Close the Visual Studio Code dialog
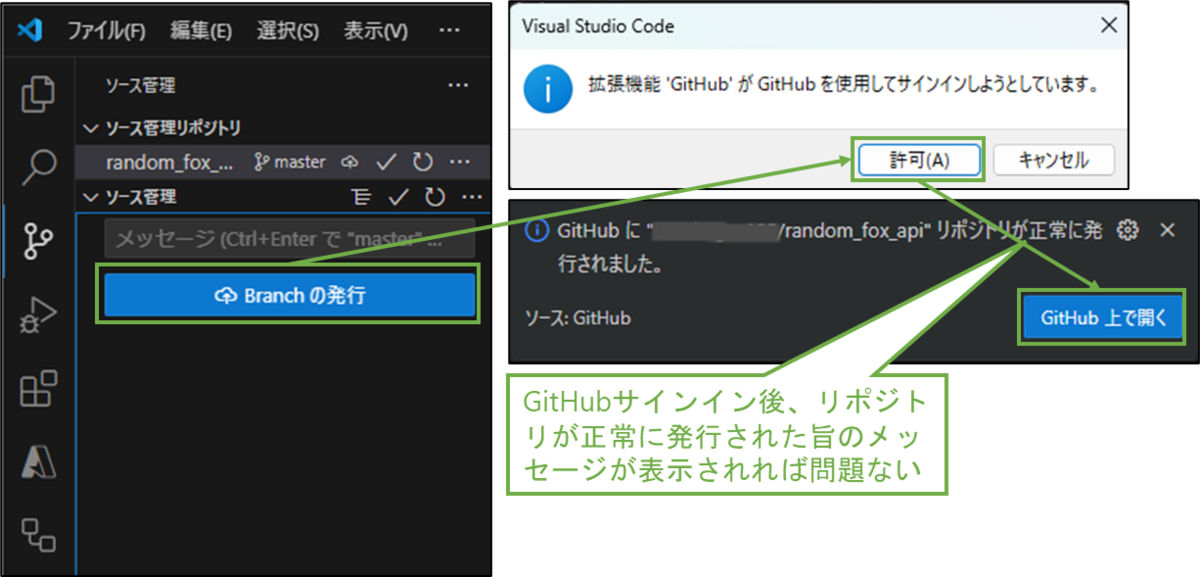This screenshot has height=577, width=1200. click(x=1109, y=26)
